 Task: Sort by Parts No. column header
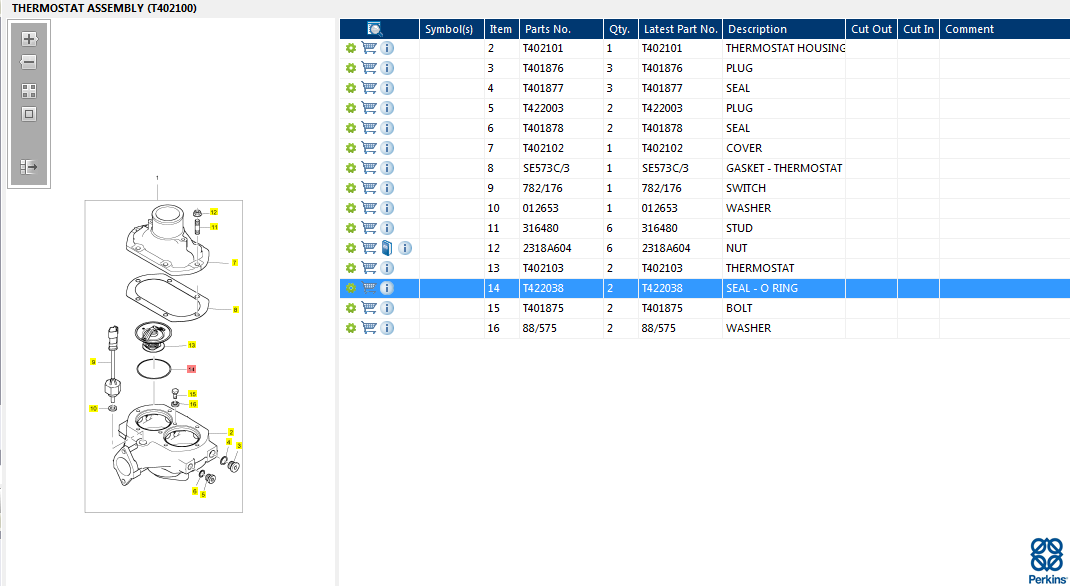(x=562, y=29)
